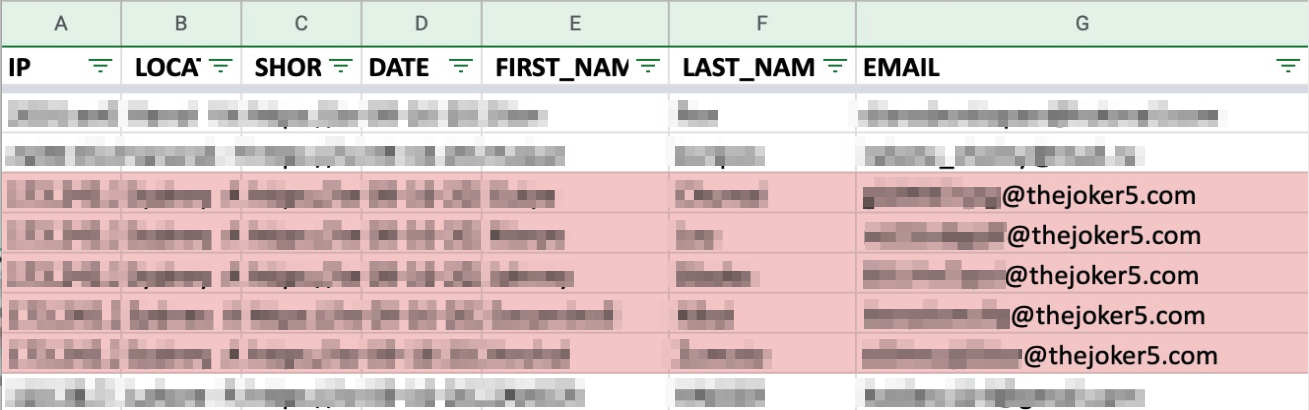
Task: Open the LAST_NAME column filter icon
Action: click(835, 67)
